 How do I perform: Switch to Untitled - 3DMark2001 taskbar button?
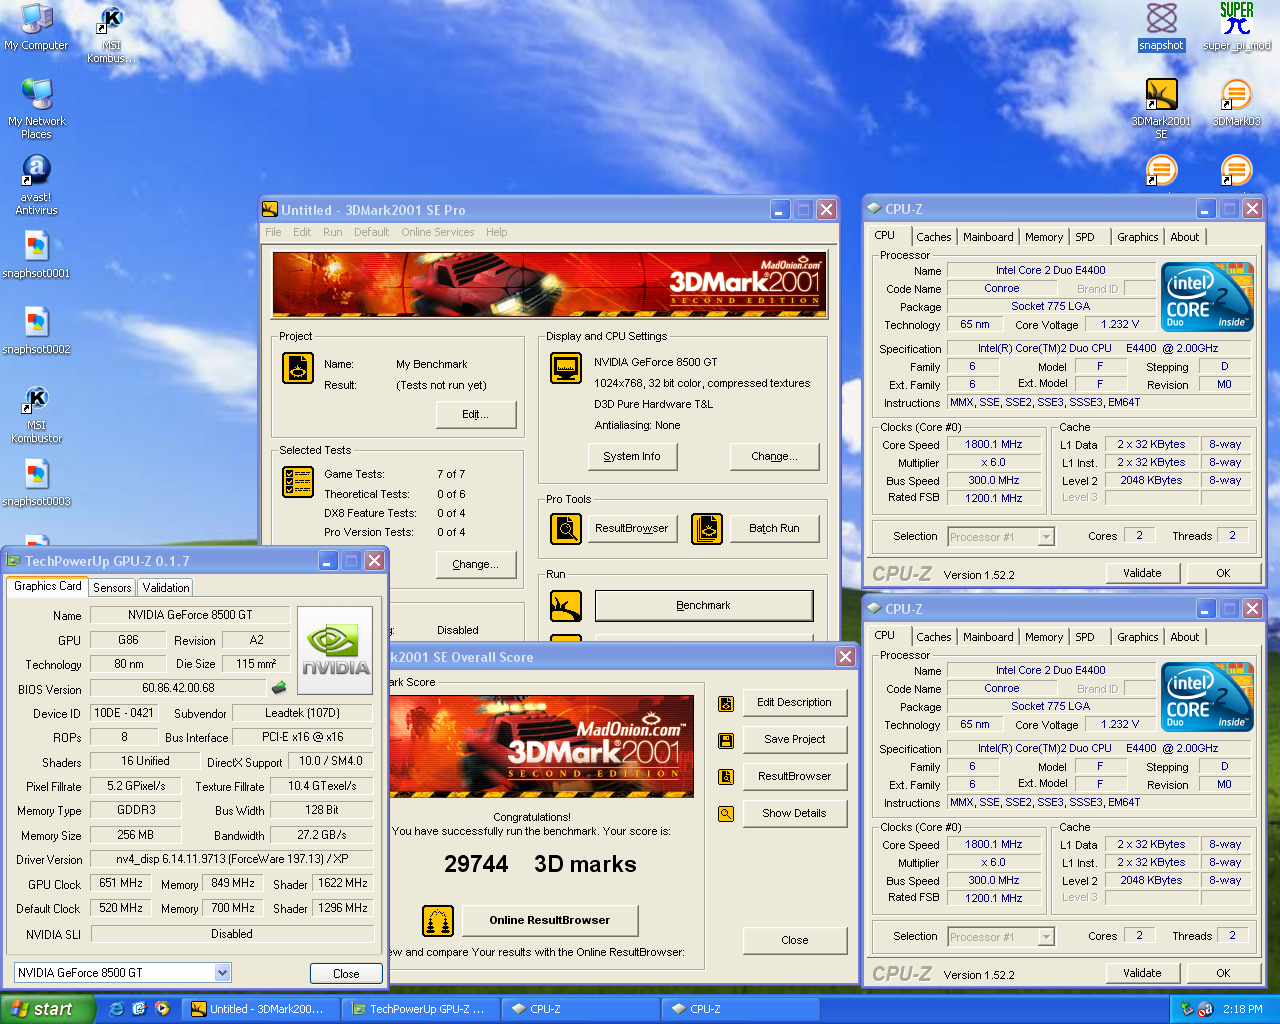pos(261,1009)
